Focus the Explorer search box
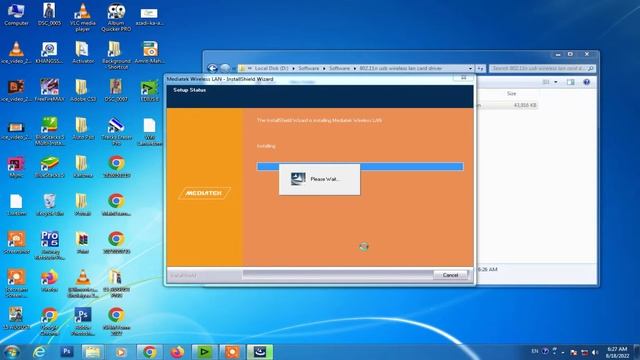 point(542,68)
